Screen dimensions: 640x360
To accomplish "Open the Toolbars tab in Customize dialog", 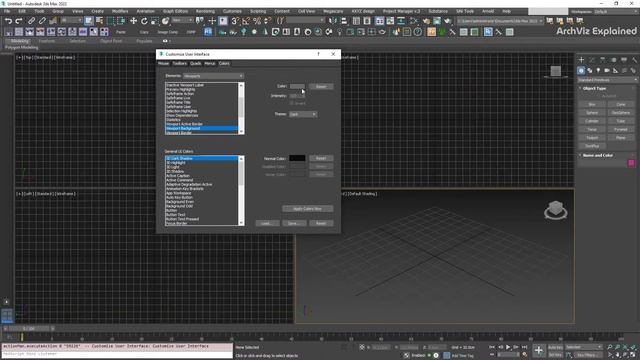I will tap(179, 64).
